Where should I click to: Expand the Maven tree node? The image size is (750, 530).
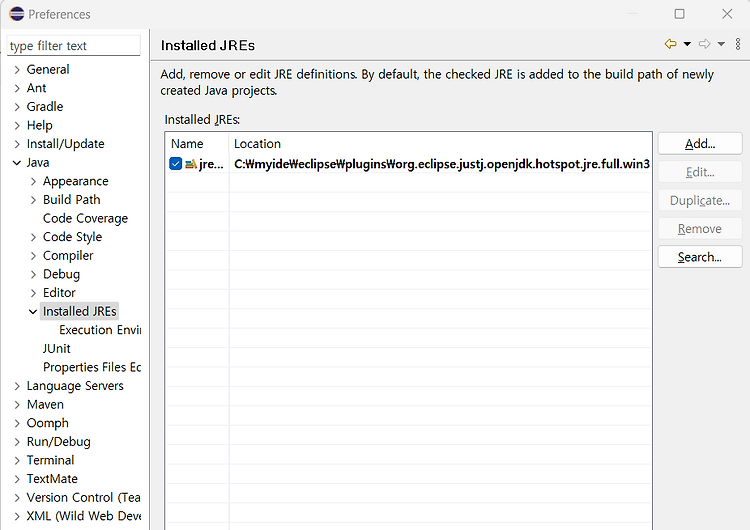click(x=17, y=405)
